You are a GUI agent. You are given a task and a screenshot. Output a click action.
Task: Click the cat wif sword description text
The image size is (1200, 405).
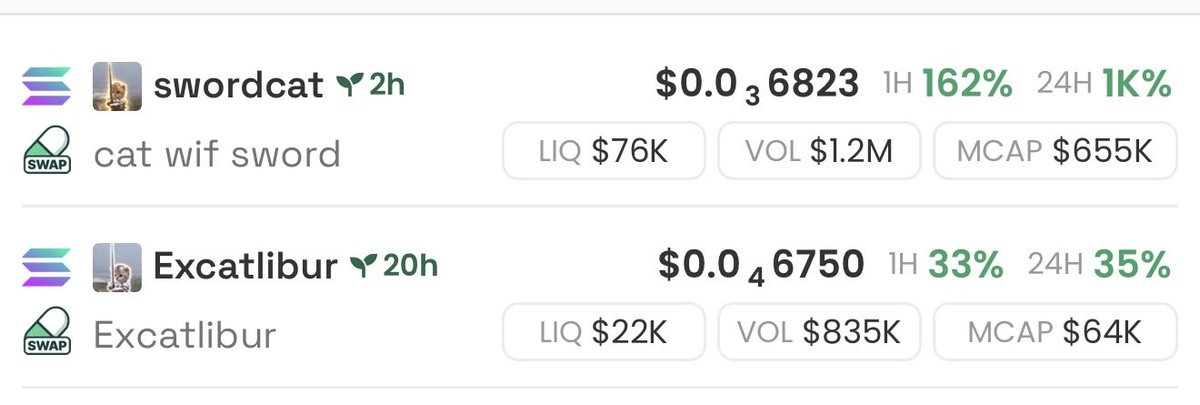[217, 154]
